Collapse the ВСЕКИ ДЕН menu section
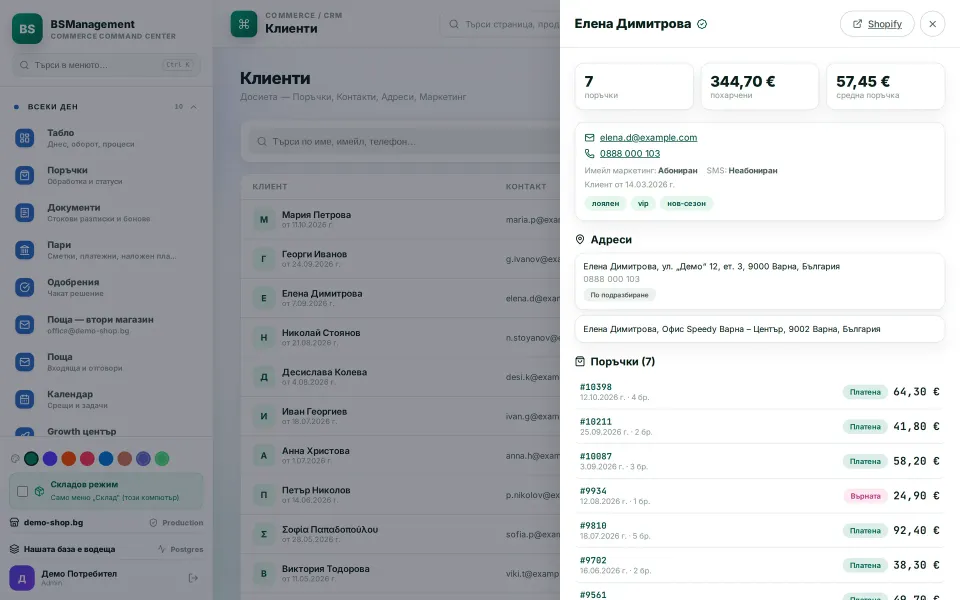This screenshot has height=600, width=960. click(193, 107)
